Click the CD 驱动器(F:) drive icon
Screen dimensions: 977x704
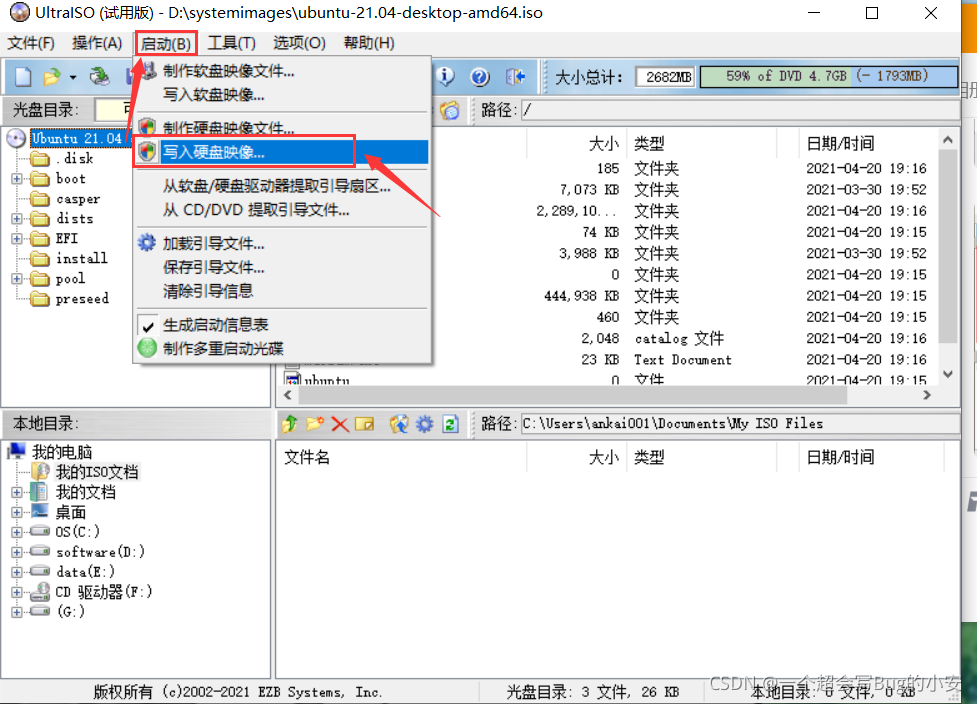(40, 591)
